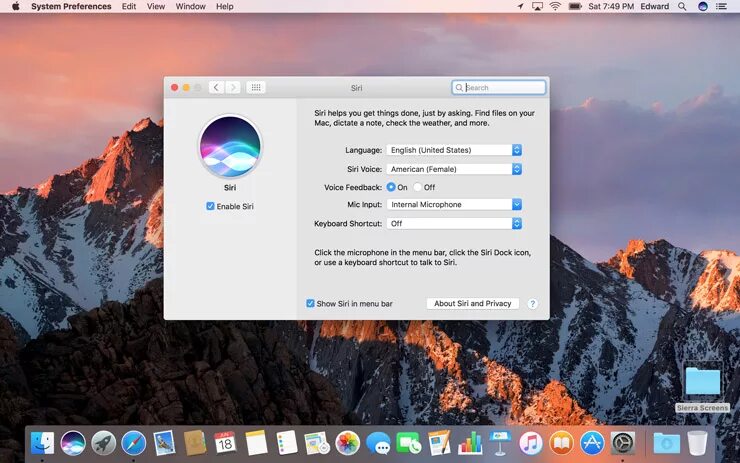The height and width of the screenshot is (463, 740).
Task: Open Spotlight magnifier in menu bar
Action: (682, 7)
